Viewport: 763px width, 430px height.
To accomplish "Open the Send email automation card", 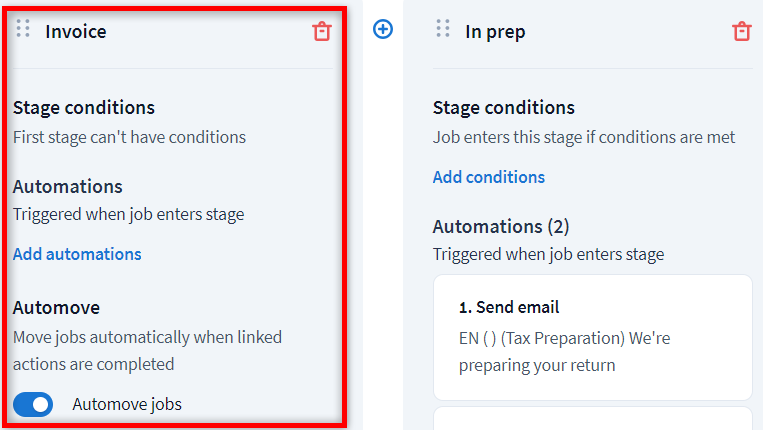I will point(592,336).
